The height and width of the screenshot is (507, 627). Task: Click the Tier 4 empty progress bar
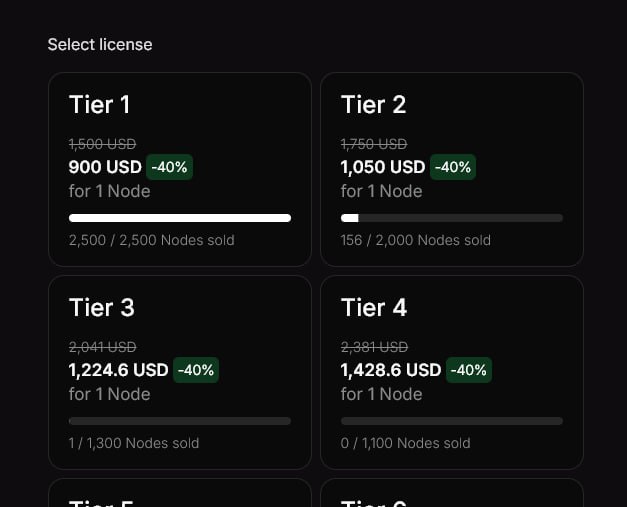point(451,421)
